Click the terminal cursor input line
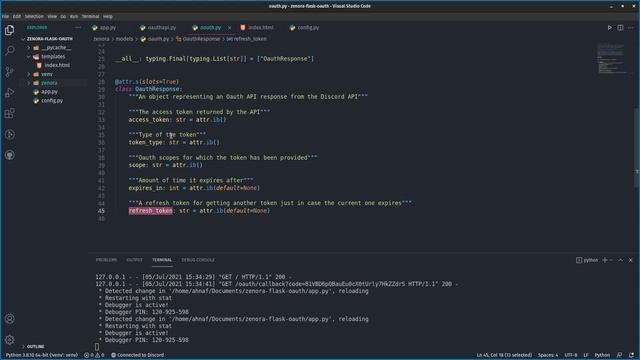Viewport: 640px width, 360px height. (97, 347)
